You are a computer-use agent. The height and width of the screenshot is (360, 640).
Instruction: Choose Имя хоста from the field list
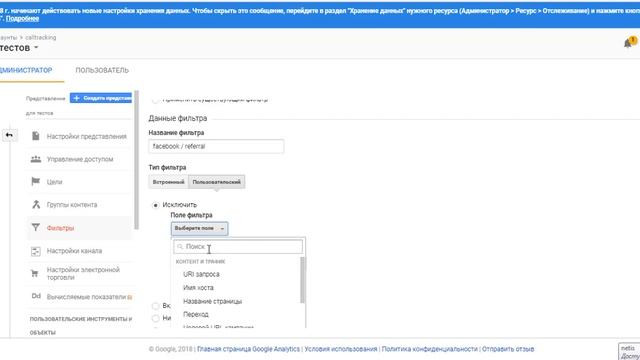[198, 288]
